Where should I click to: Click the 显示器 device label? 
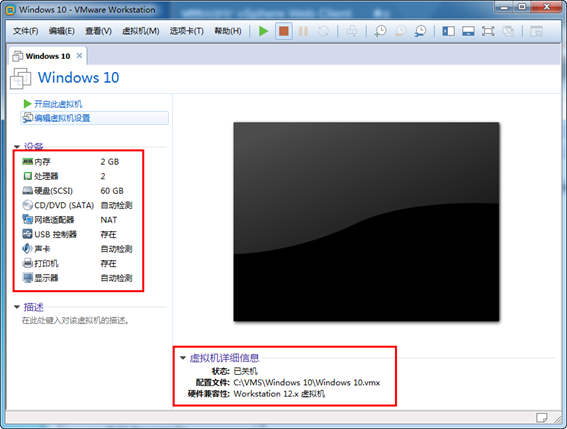(x=46, y=278)
